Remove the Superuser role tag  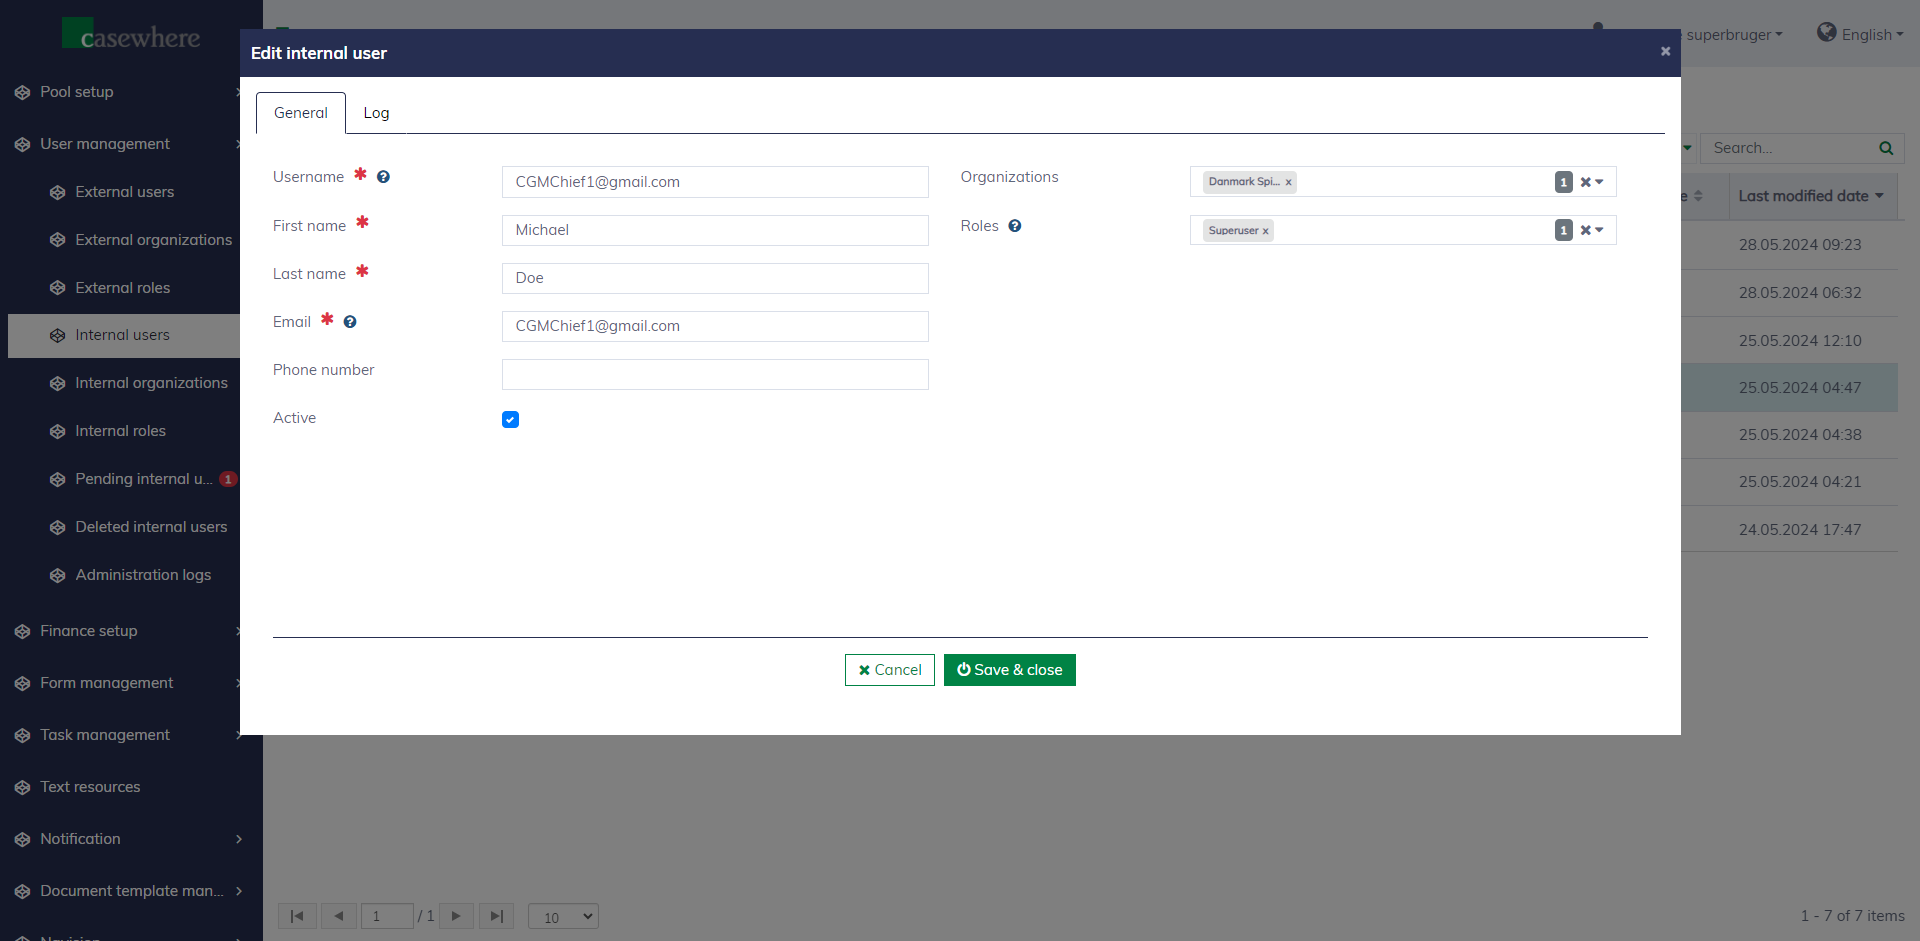[1265, 231]
